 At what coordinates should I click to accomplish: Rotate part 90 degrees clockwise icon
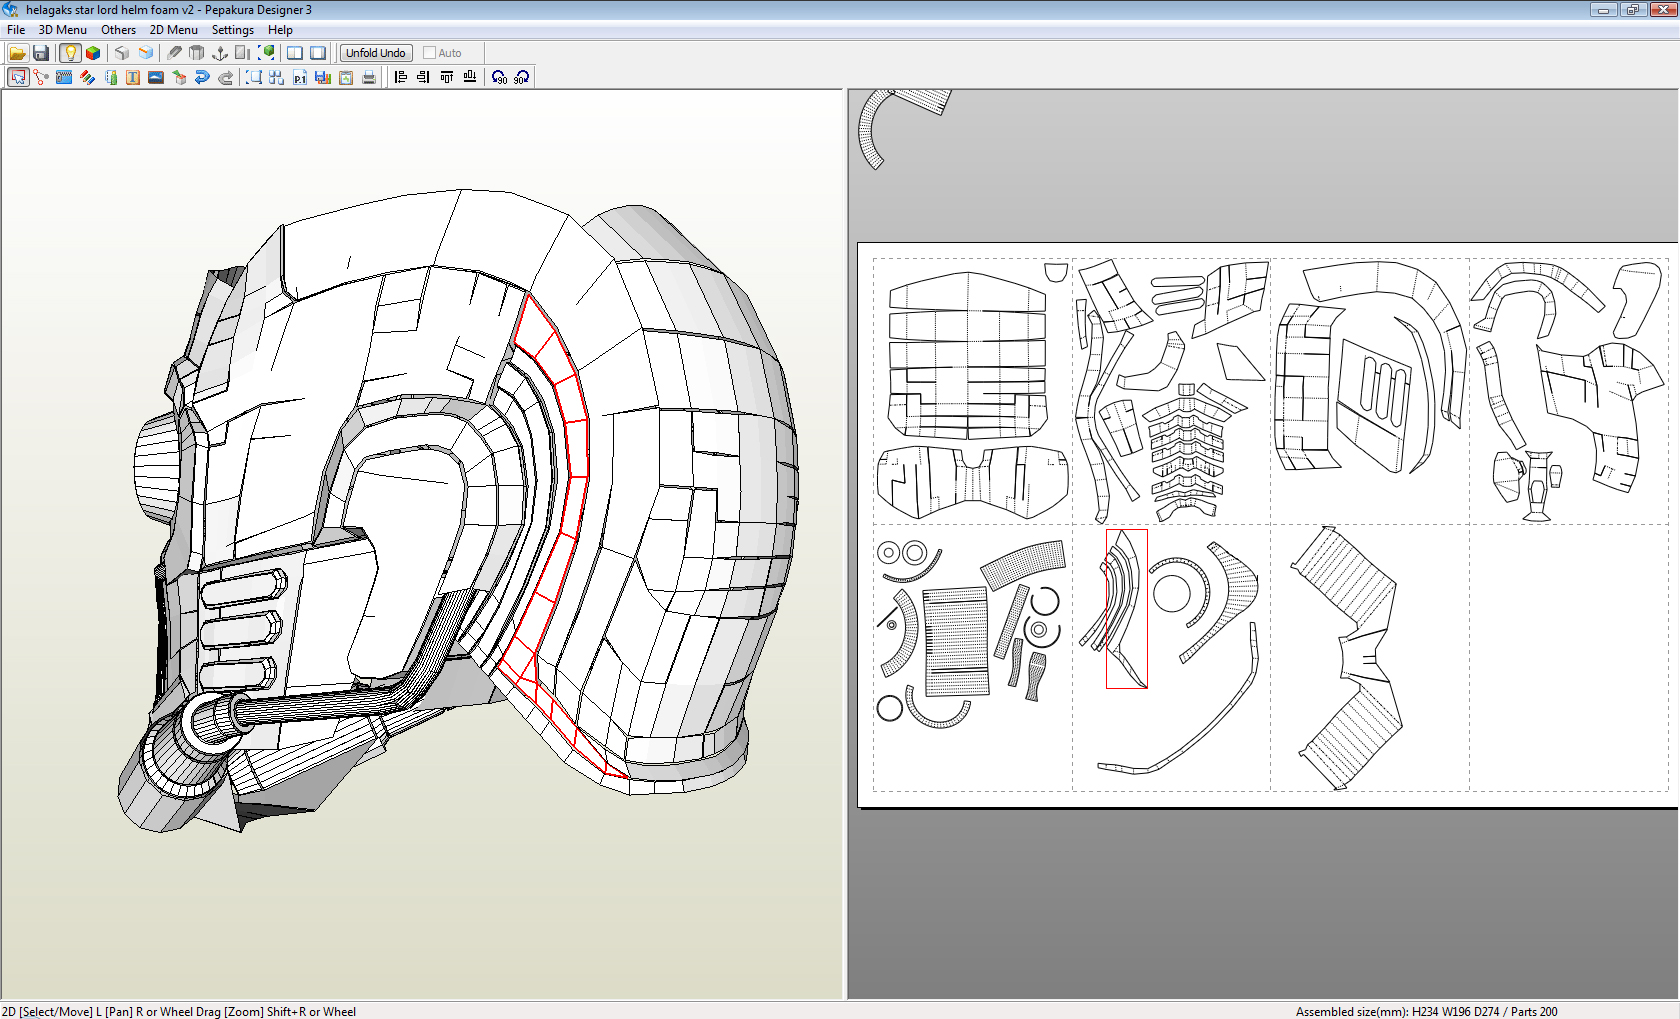[522, 77]
